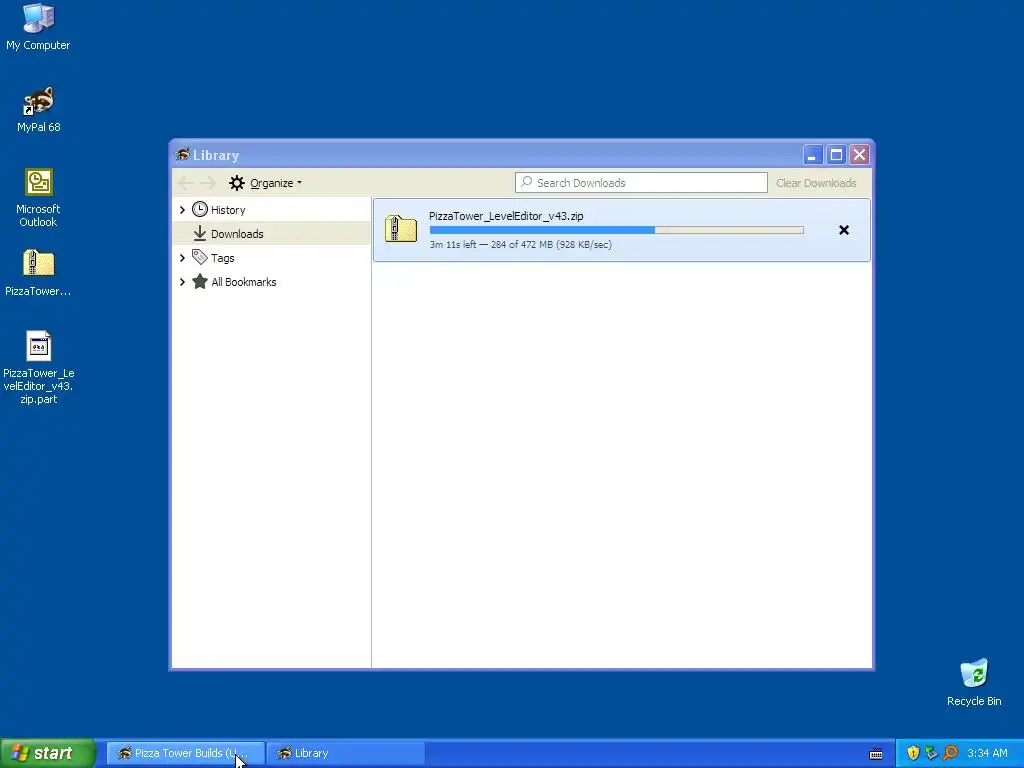1024x768 pixels.
Task: Select the All Bookmarks label in sidebar
Action: pos(244,282)
